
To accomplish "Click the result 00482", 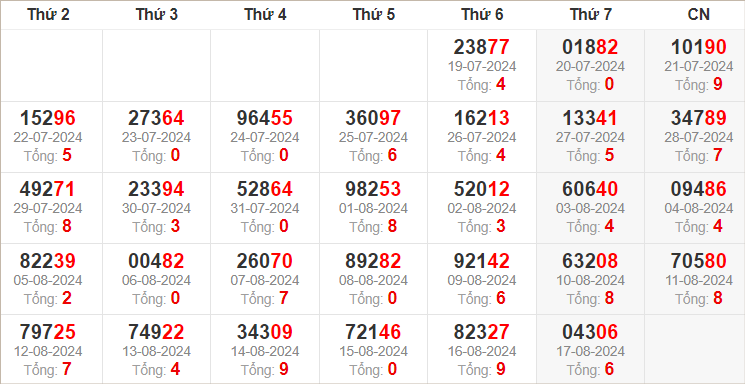I will pos(156,261).
